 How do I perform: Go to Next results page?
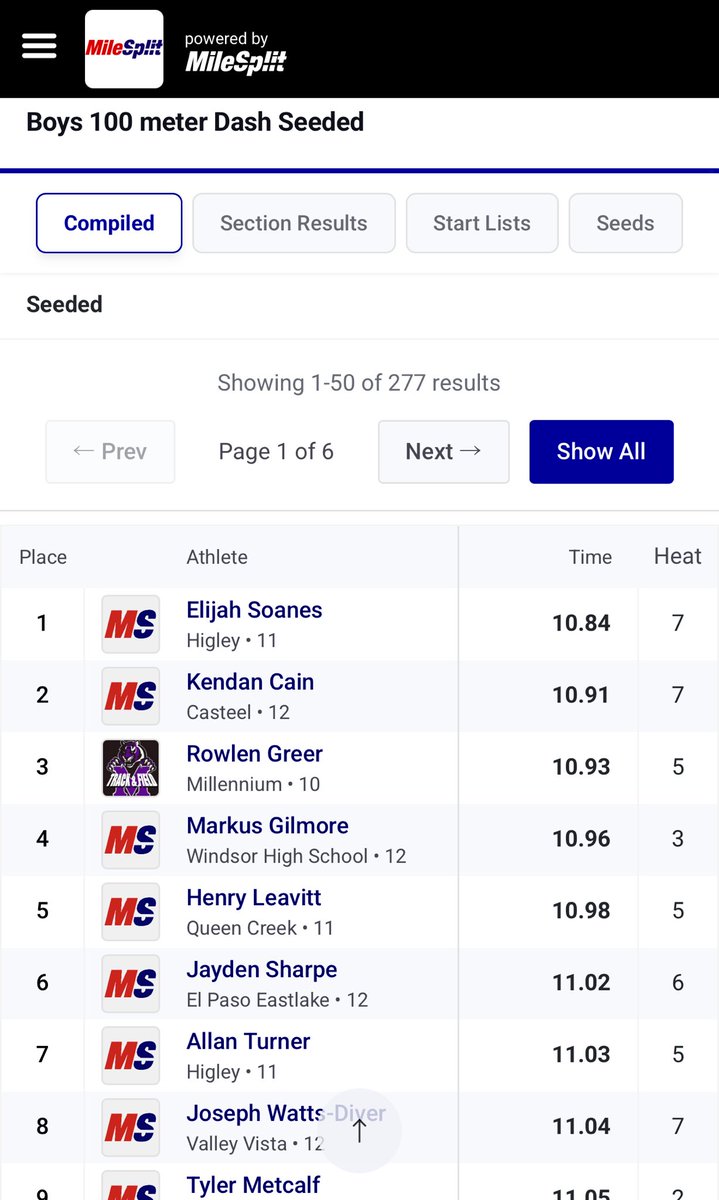pos(443,452)
